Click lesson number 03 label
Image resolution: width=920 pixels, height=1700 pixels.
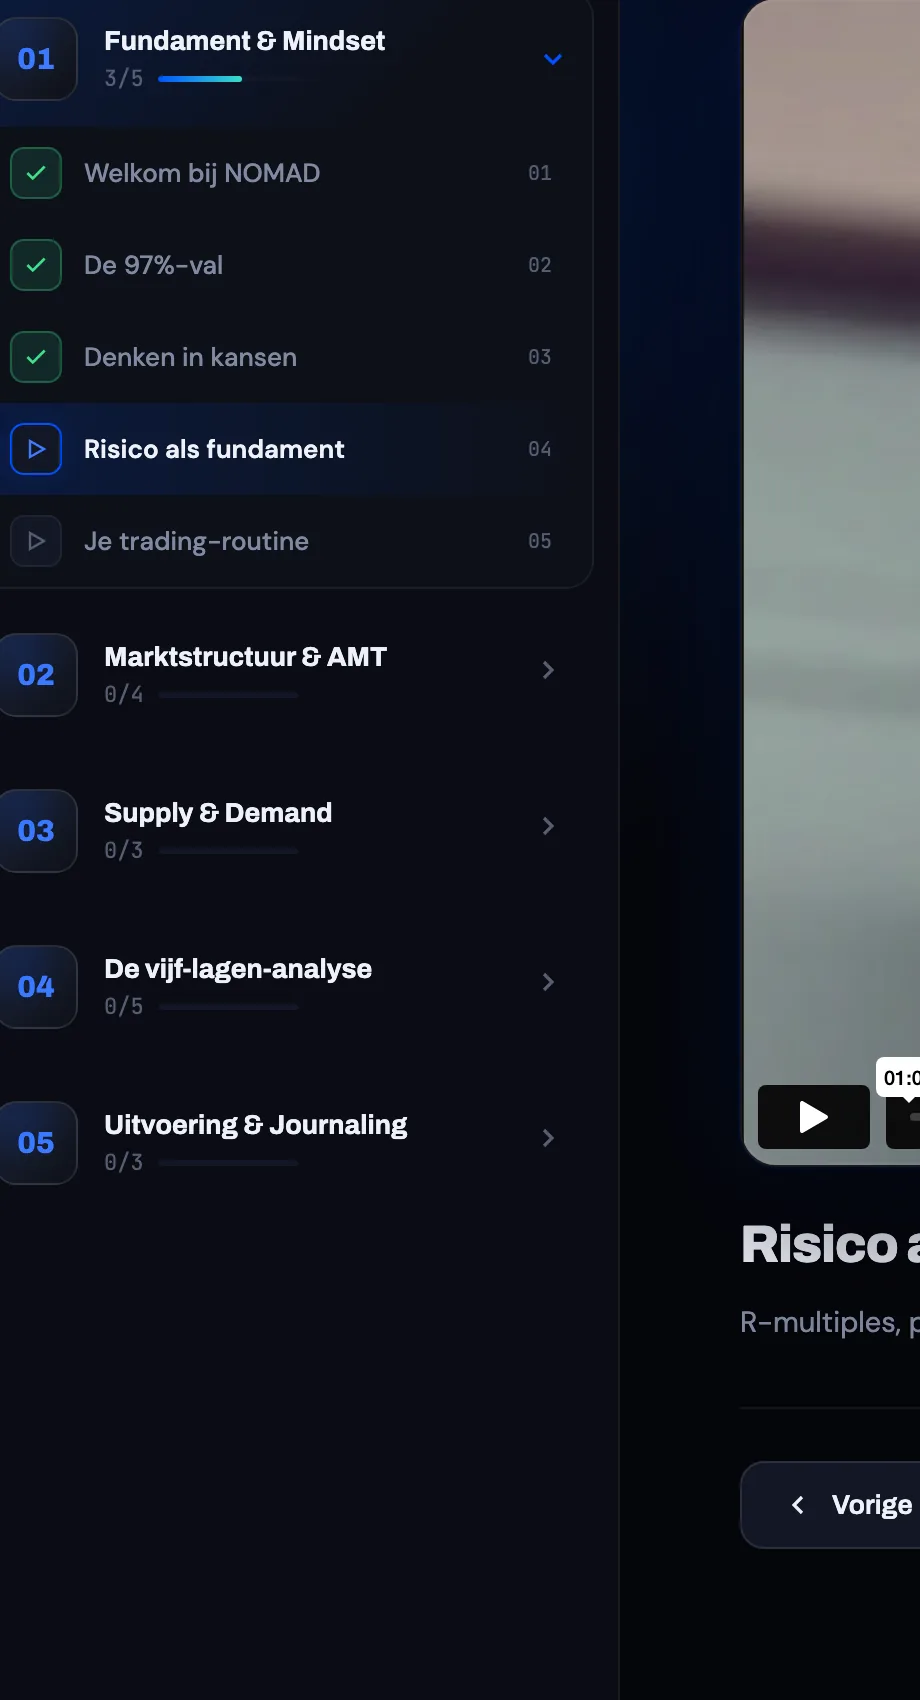click(x=540, y=357)
